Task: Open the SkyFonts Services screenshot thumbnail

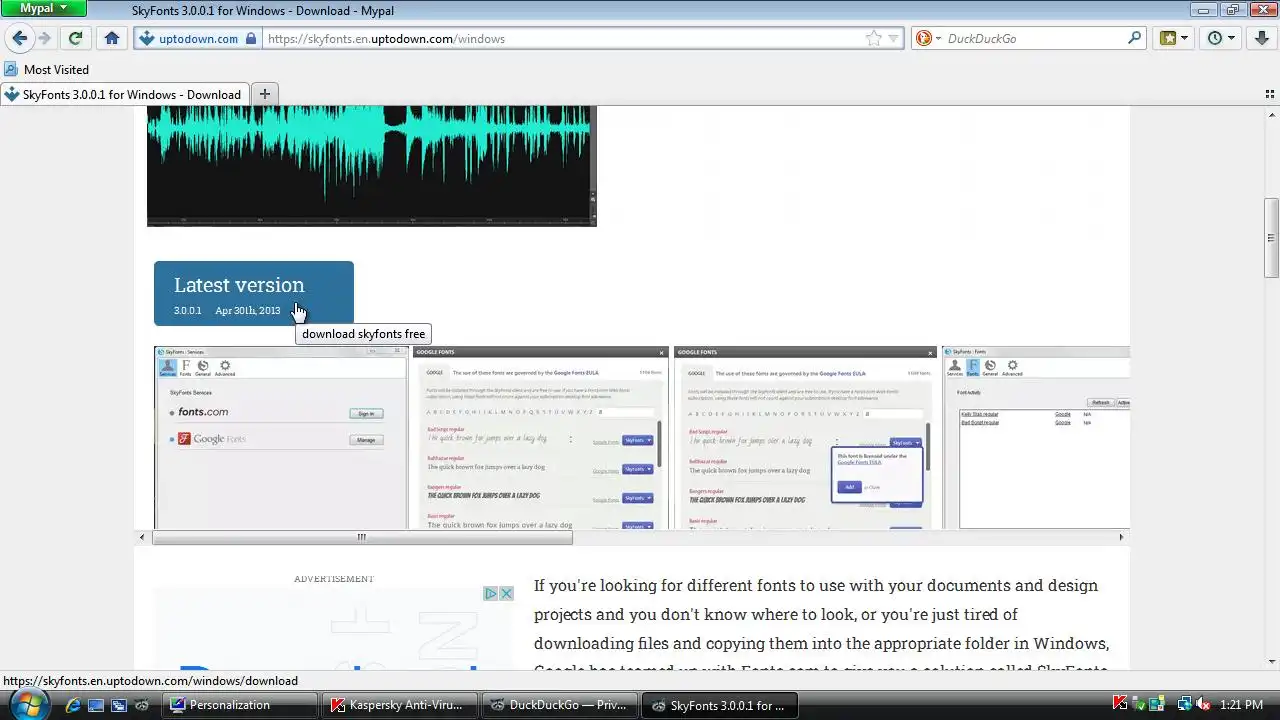Action: click(281, 437)
